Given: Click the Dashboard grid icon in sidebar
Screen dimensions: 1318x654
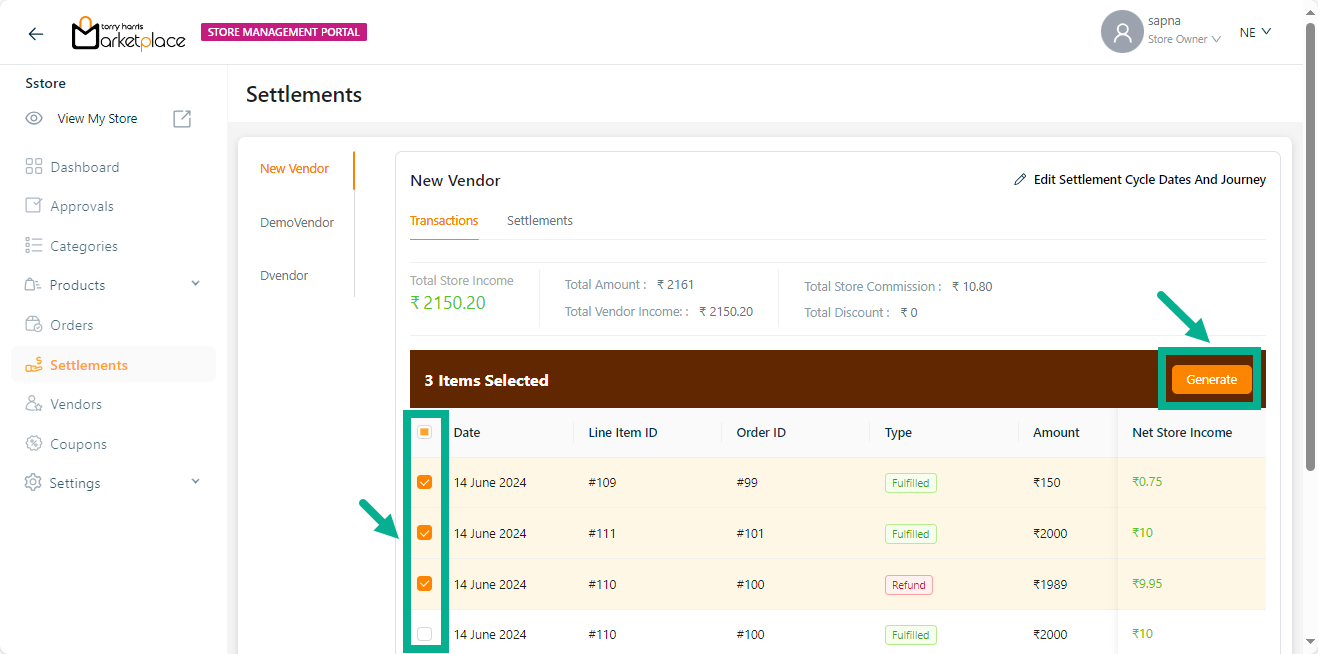Looking at the screenshot, I should (x=34, y=167).
